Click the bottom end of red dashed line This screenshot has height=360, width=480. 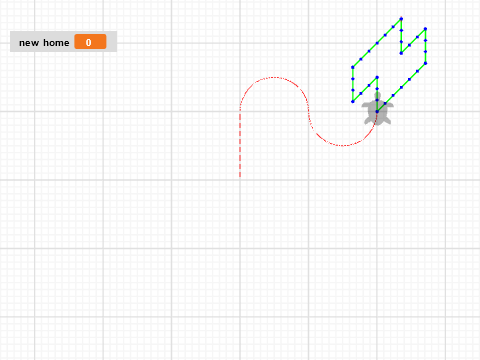pos(240,176)
